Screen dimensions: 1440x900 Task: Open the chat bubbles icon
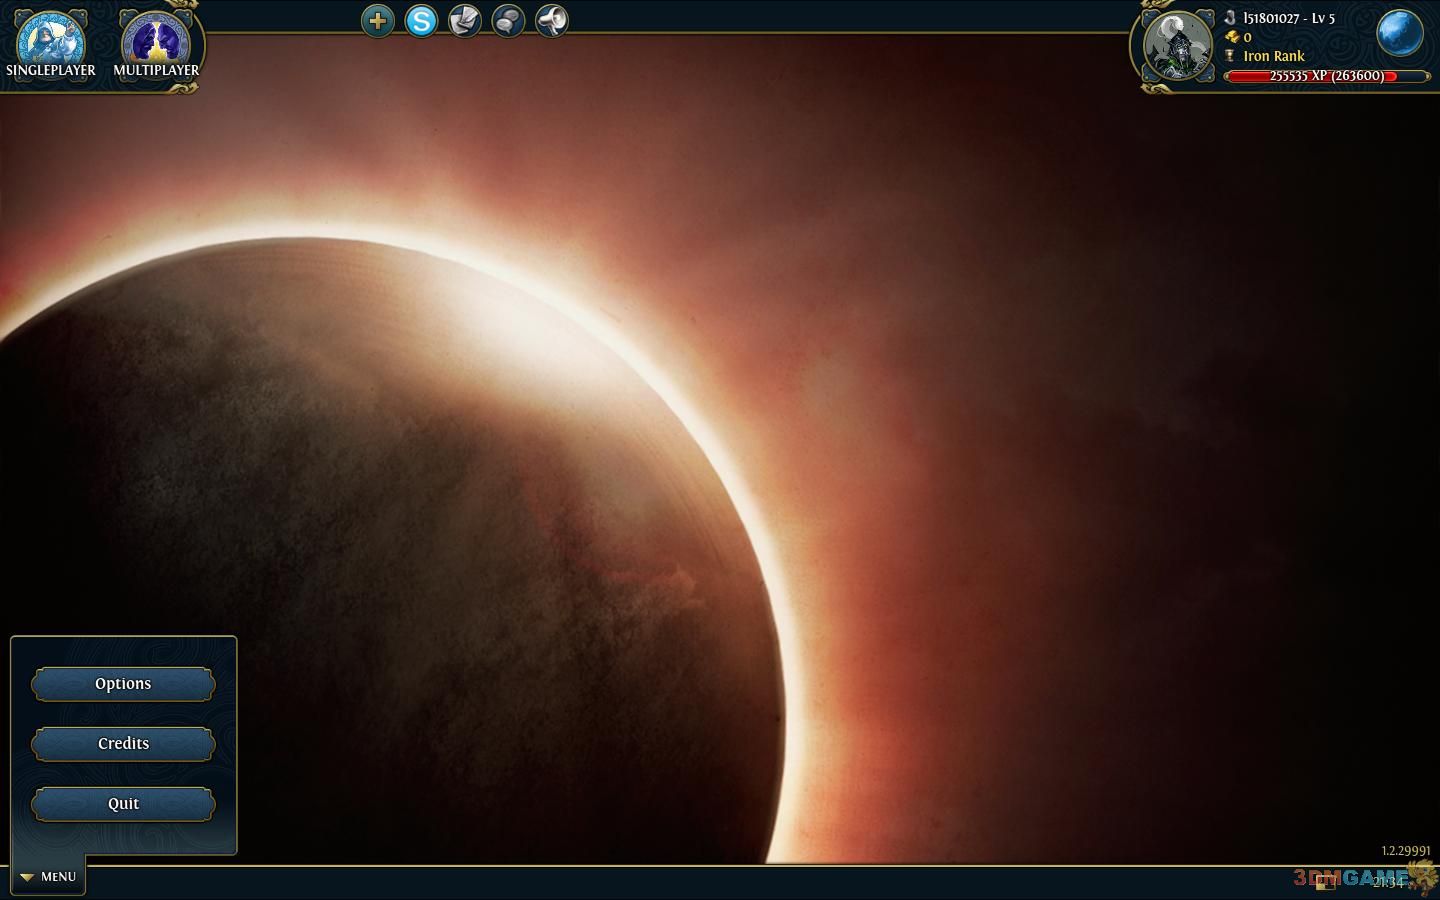(x=508, y=20)
